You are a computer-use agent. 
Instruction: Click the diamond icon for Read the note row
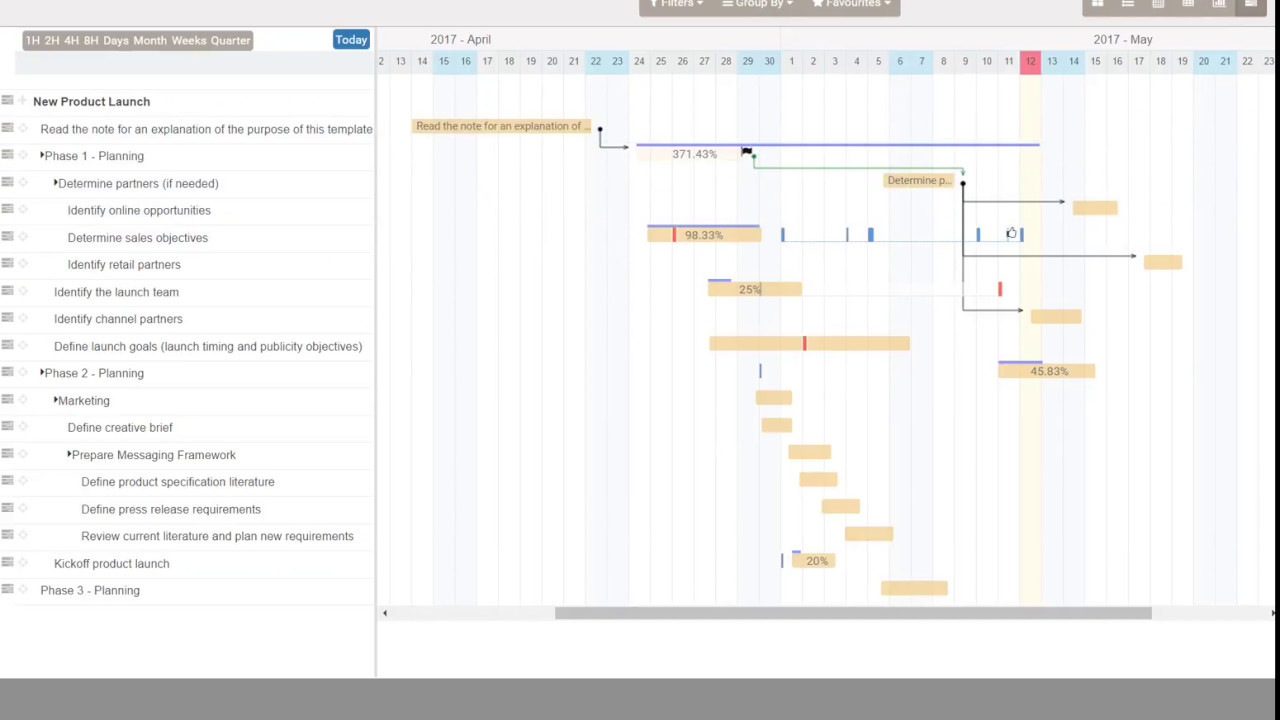click(23, 128)
